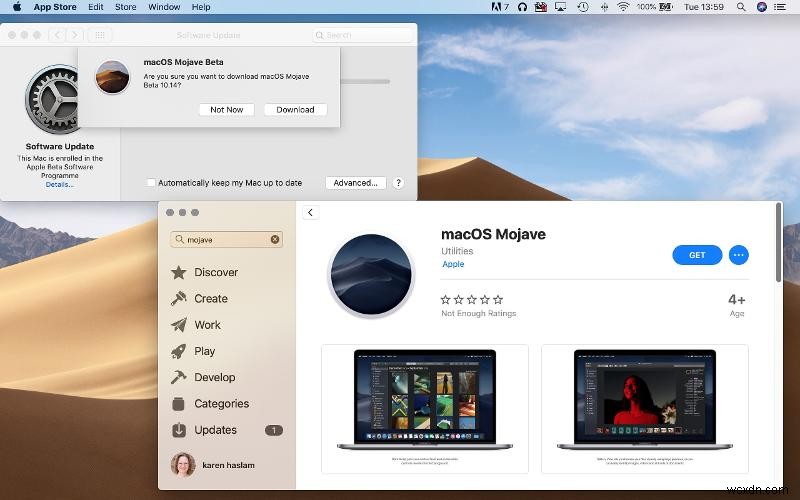Click Not Now in Mojave Beta dialog
800x500 pixels.
[x=227, y=110]
